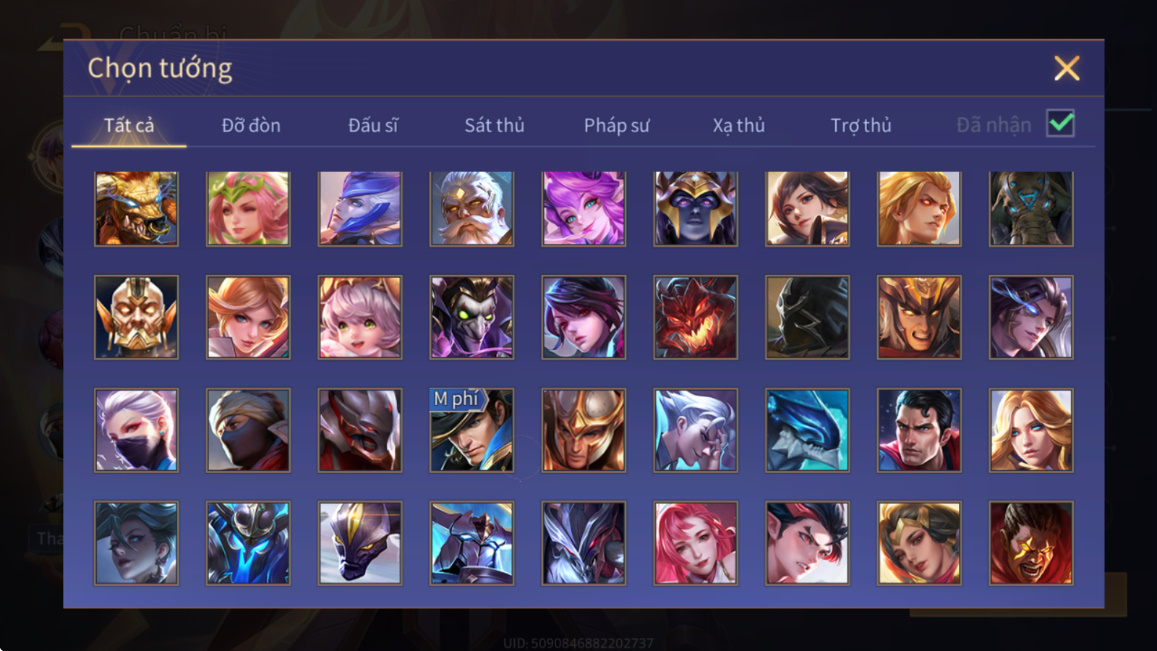Close the 'Chọn tướng' dialog

pyautogui.click(x=1066, y=68)
